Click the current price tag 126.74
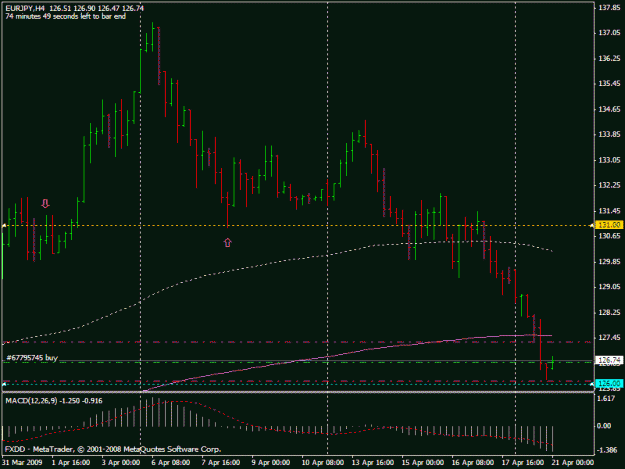The height and width of the screenshot is (469, 625). click(609, 360)
